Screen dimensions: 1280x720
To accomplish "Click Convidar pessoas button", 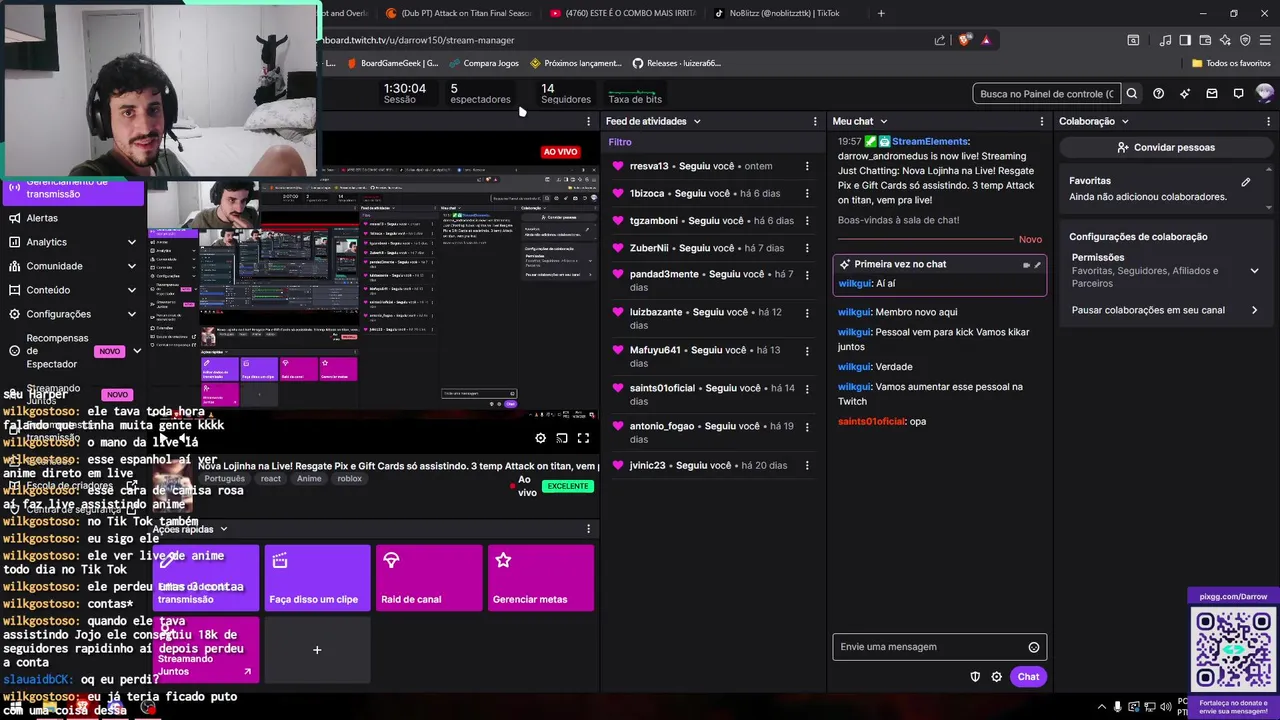I will [x=1165, y=147].
